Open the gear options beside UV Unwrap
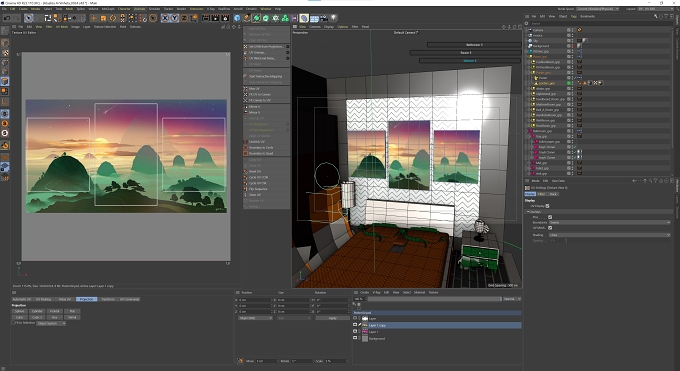The image size is (680, 371). point(287,53)
